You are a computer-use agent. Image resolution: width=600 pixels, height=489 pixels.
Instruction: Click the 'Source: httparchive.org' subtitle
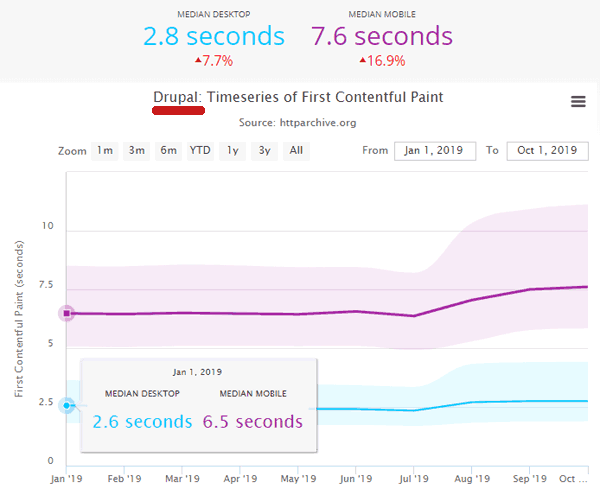tap(298, 122)
